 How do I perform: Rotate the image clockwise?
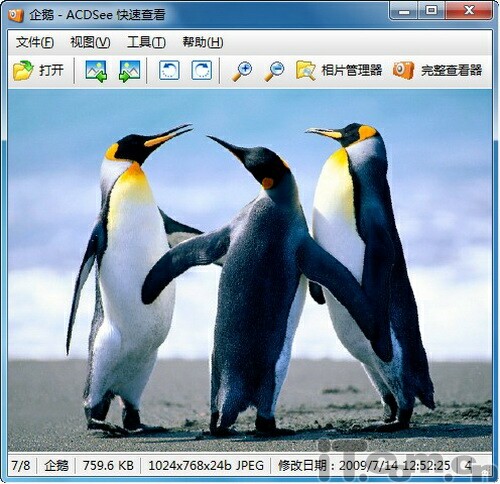(202, 70)
